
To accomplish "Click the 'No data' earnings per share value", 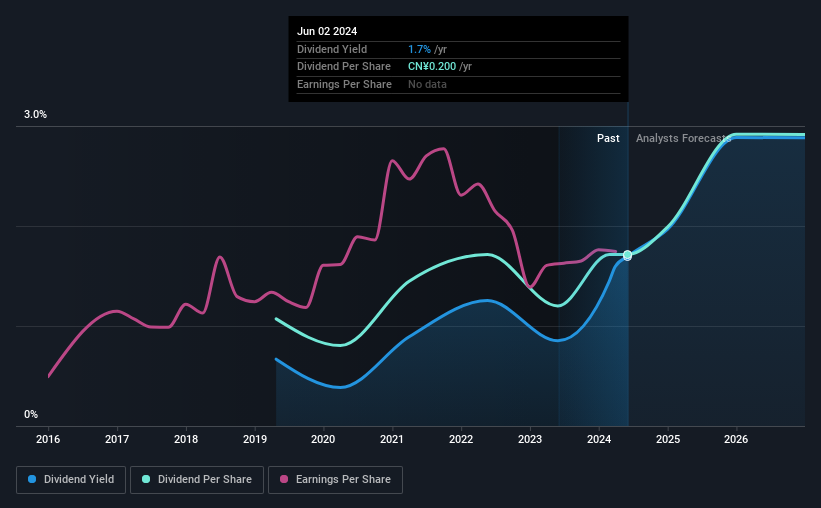I will 427,84.
